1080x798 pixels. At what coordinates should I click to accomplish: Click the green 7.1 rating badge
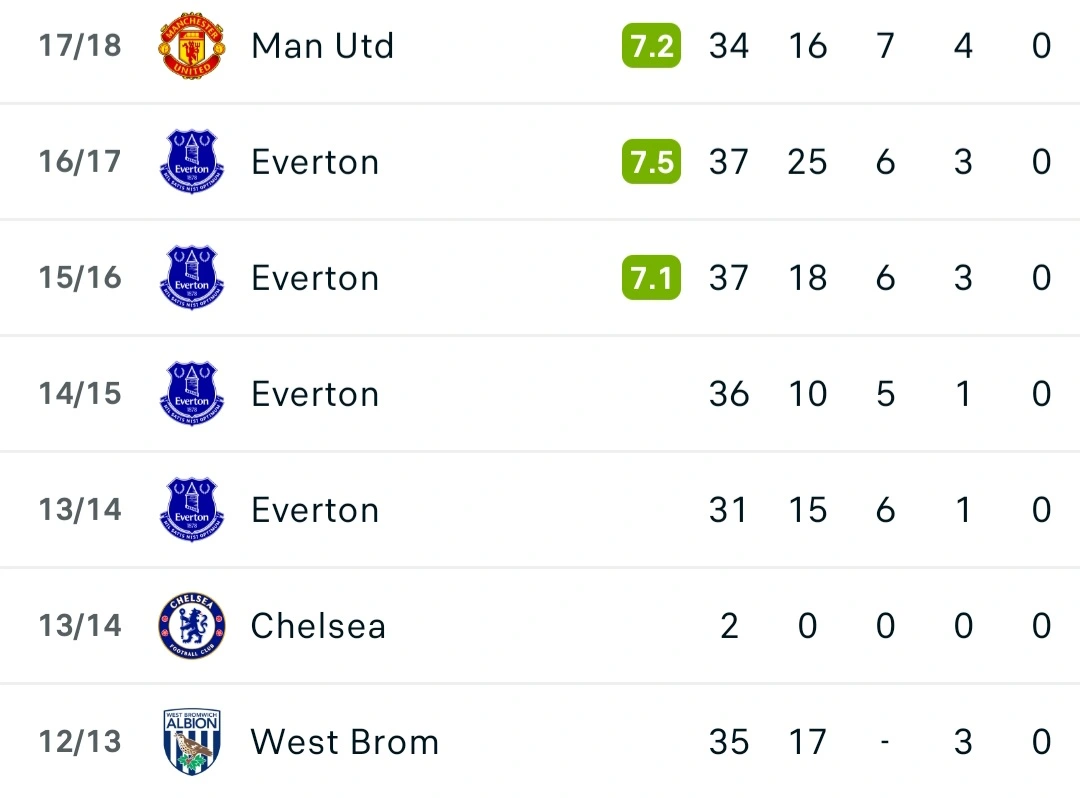651,278
